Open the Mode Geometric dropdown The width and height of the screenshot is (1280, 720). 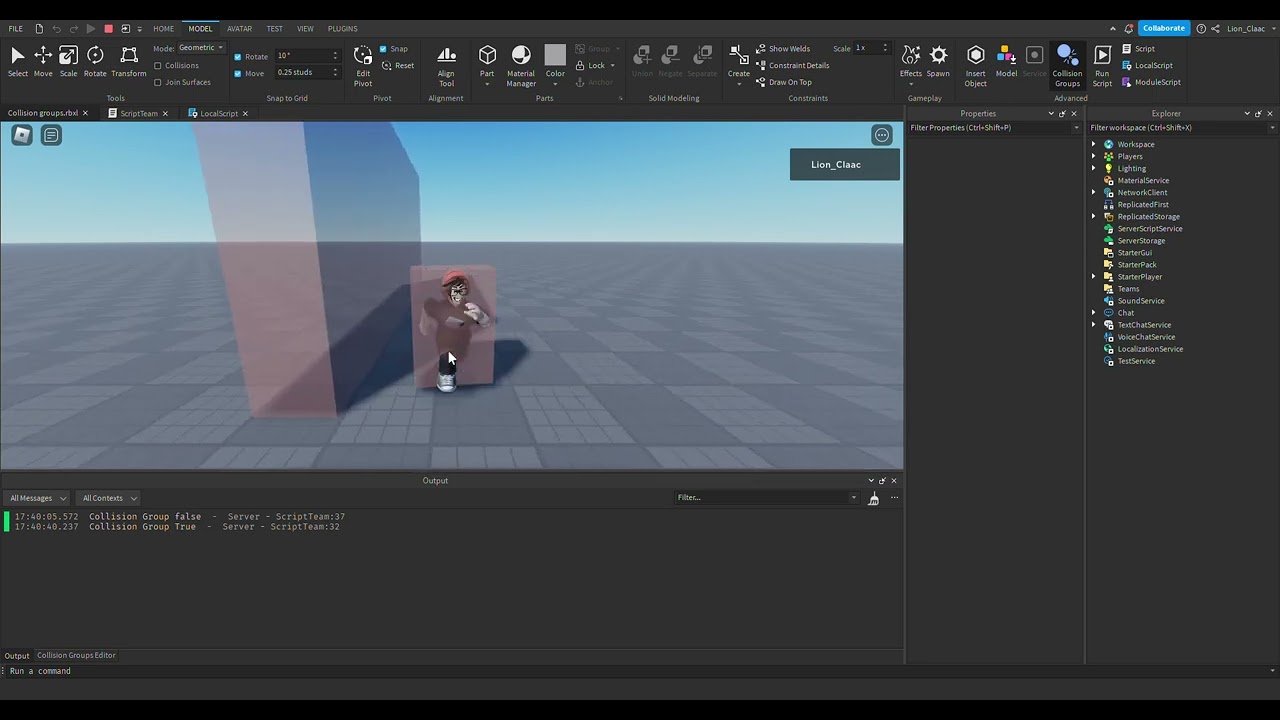[x=199, y=47]
